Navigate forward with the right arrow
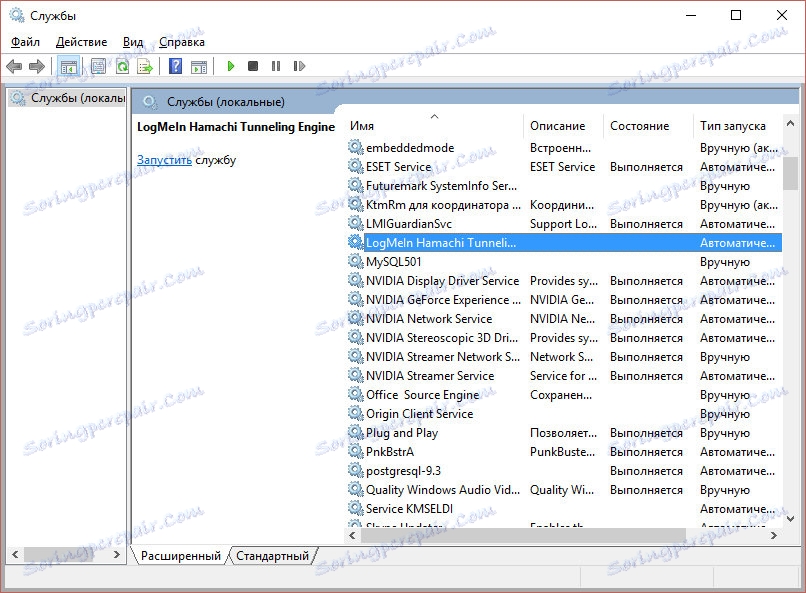The width and height of the screenshot is (806, 593). tap(39, 66)
